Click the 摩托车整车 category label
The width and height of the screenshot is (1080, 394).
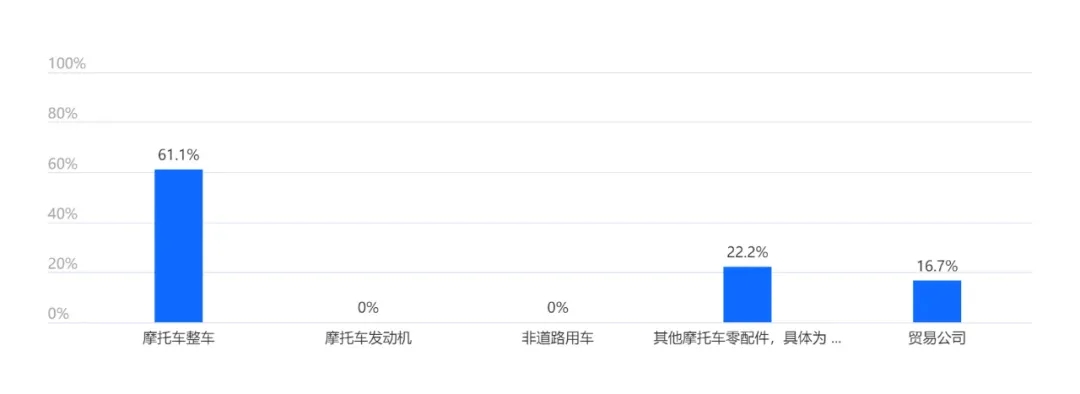[178, 339]
